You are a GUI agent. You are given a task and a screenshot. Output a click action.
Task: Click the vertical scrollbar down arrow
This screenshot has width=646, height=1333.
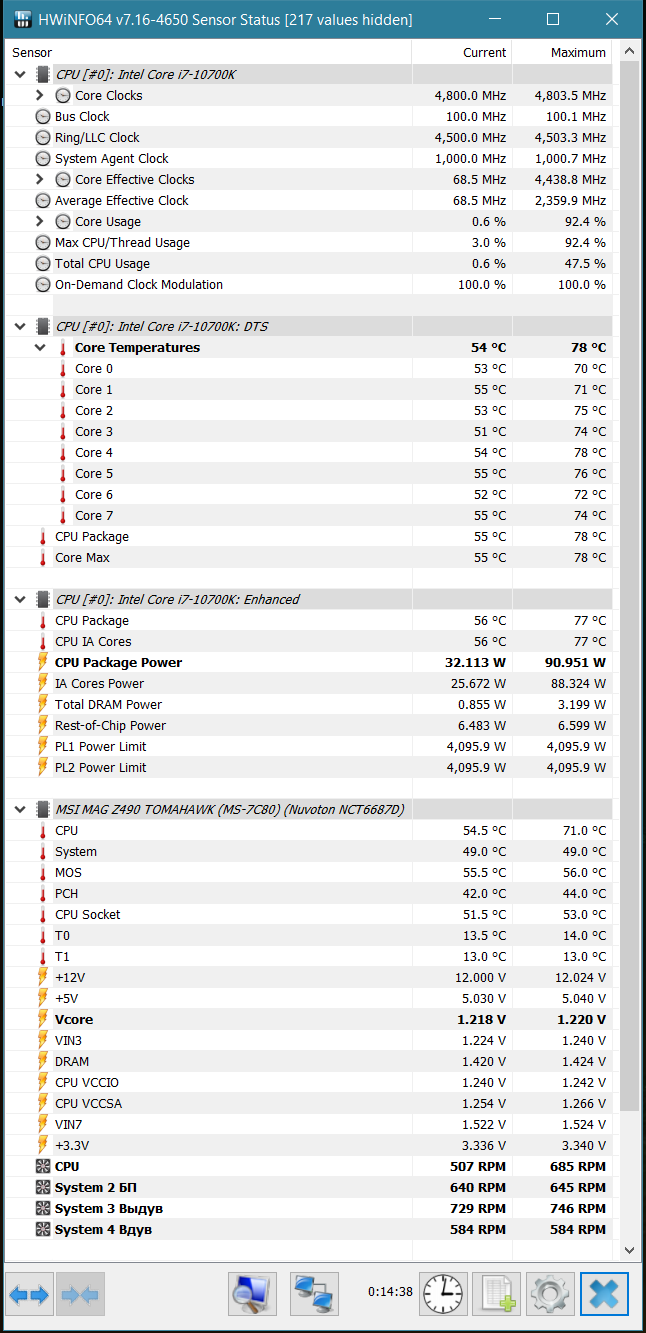click(x=629, y=1250)
